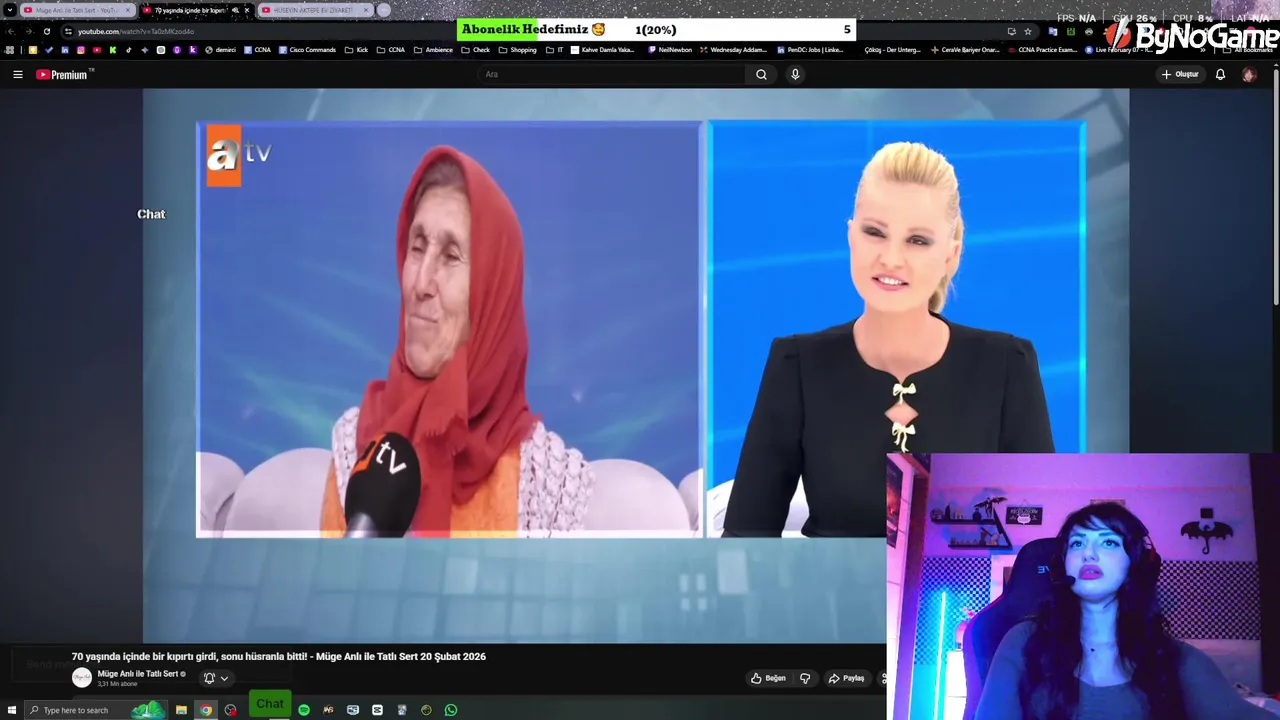
Task: Open the LinkedIn bookmark icon
Action: [65, 50]
